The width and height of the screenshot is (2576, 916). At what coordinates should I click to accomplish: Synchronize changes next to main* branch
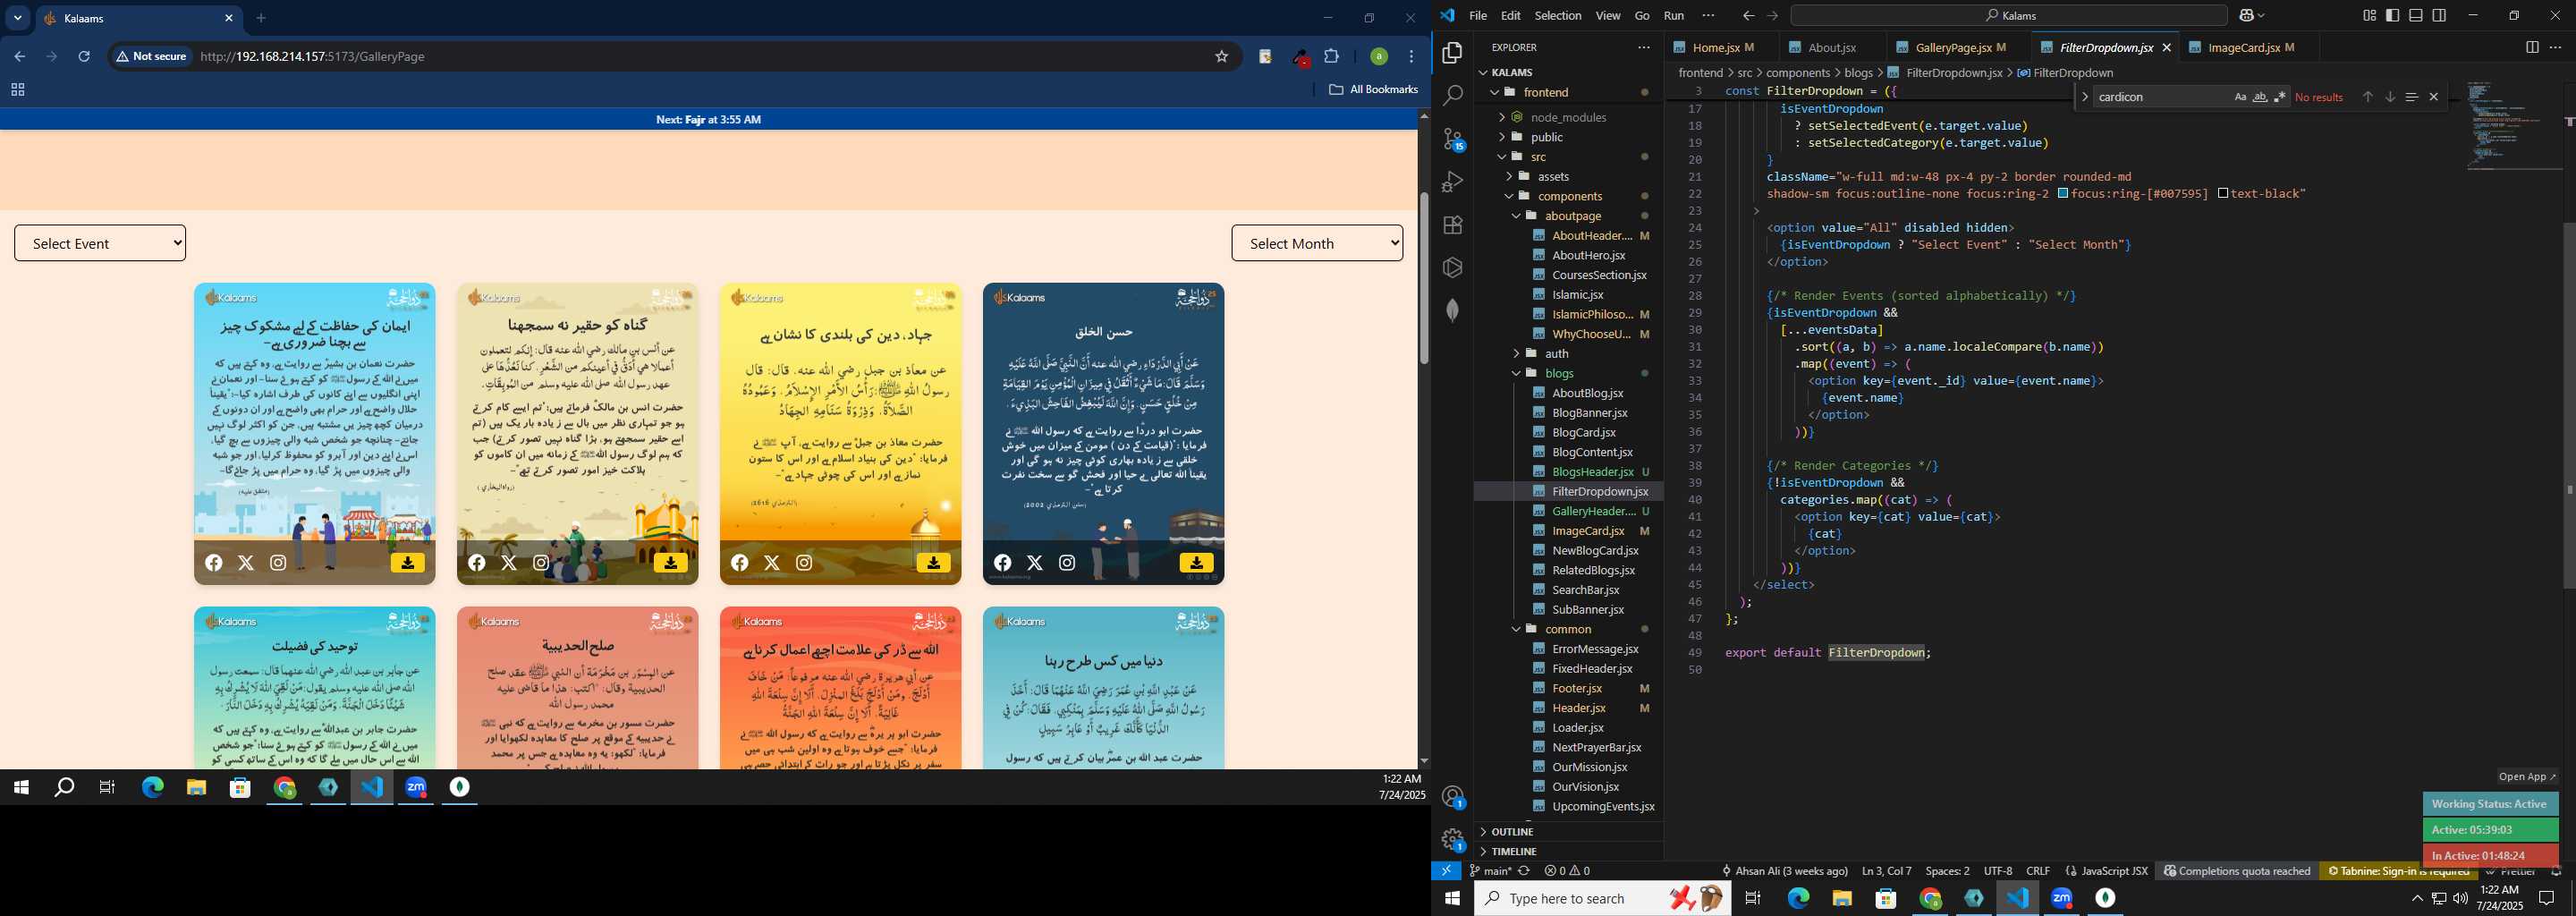[x=1524, y=871]
